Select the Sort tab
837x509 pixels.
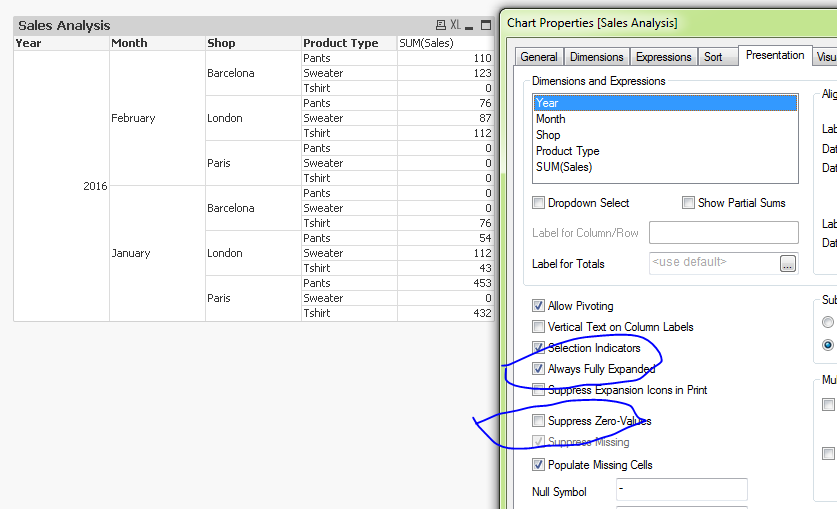713,57
